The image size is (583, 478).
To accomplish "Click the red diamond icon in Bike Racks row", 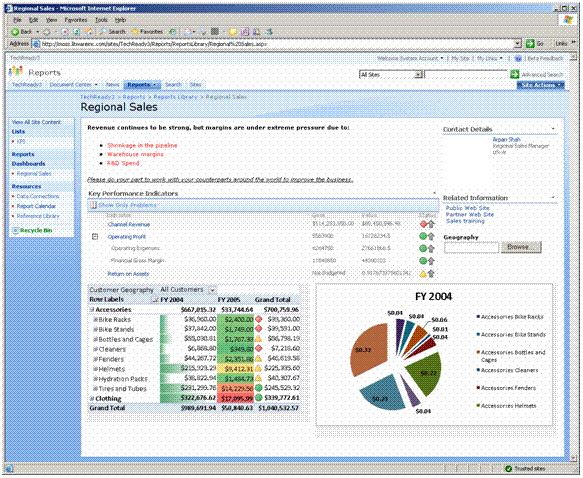I will pos(259,319).
